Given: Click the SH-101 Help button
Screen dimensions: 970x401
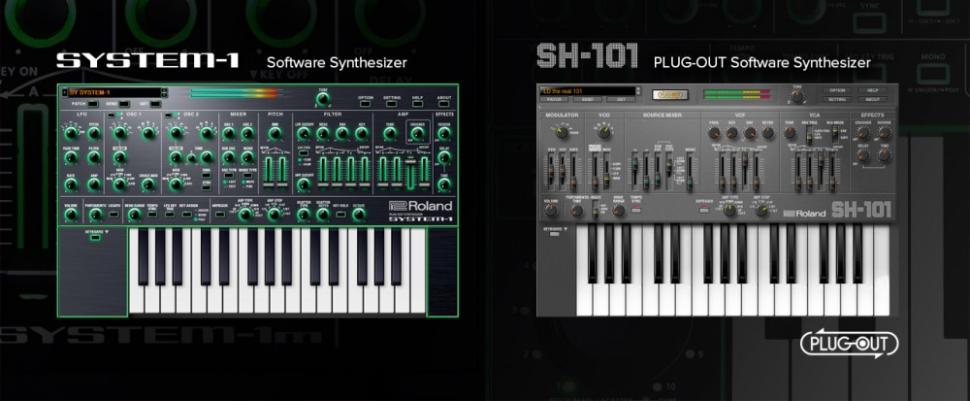Looking at the screenshot, I should (x=872, y=90).
